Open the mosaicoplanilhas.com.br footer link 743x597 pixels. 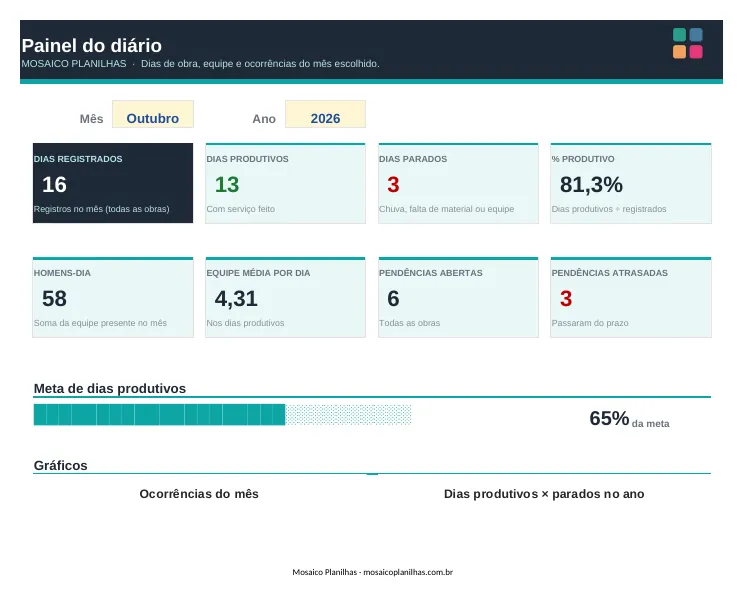coord(408,572)
